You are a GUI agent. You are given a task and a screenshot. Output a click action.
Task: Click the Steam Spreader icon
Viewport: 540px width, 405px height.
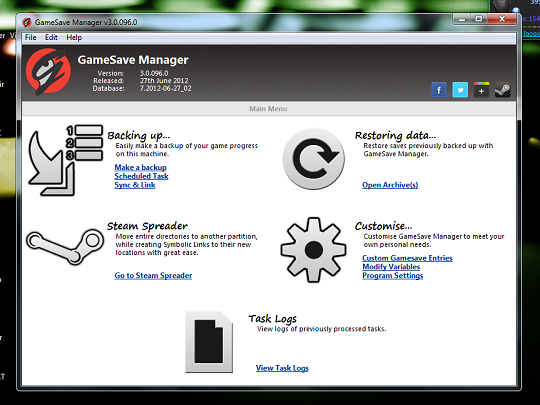[x=65, y=247]
